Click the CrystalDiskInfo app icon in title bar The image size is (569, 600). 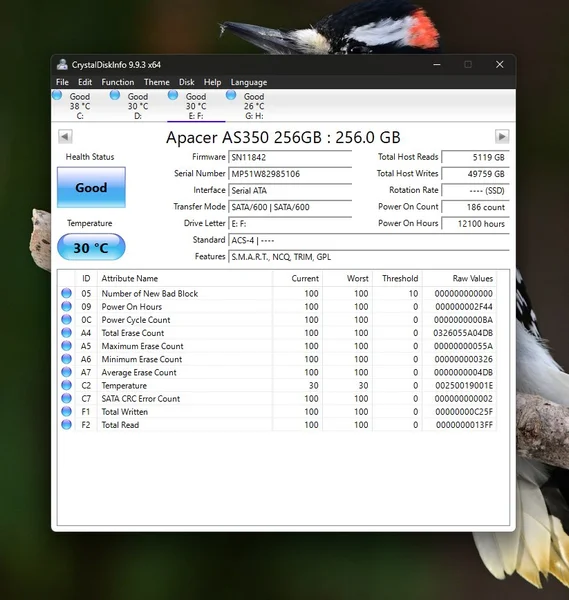coord(62,65)
